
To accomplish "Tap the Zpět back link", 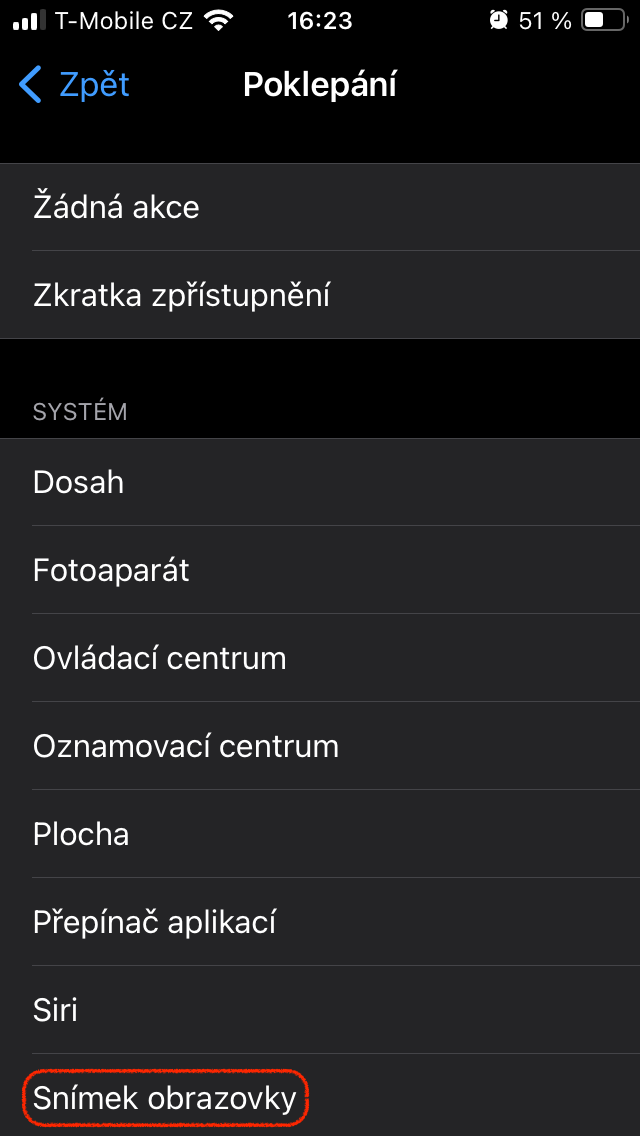I will click(94, 85).
